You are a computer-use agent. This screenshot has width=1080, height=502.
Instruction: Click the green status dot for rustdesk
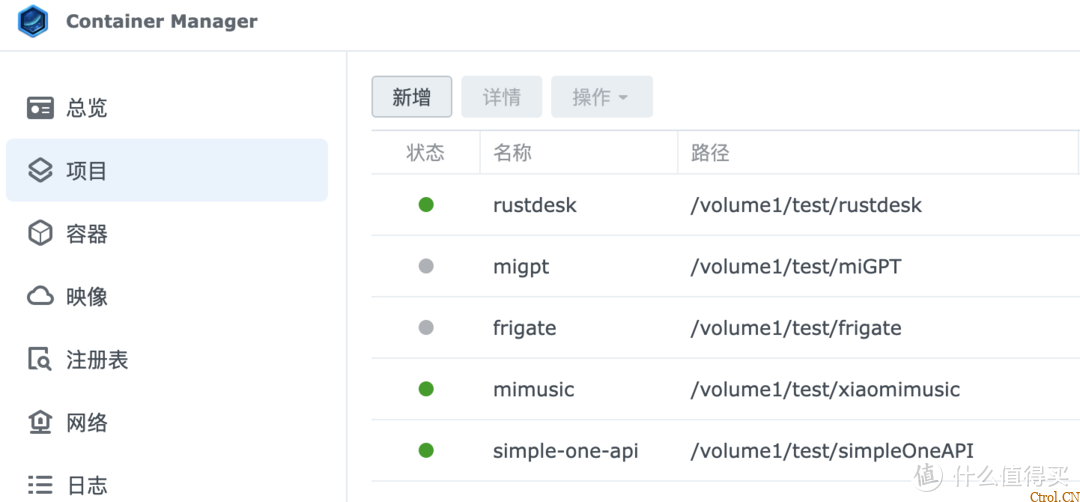click(x=426, y=205)
